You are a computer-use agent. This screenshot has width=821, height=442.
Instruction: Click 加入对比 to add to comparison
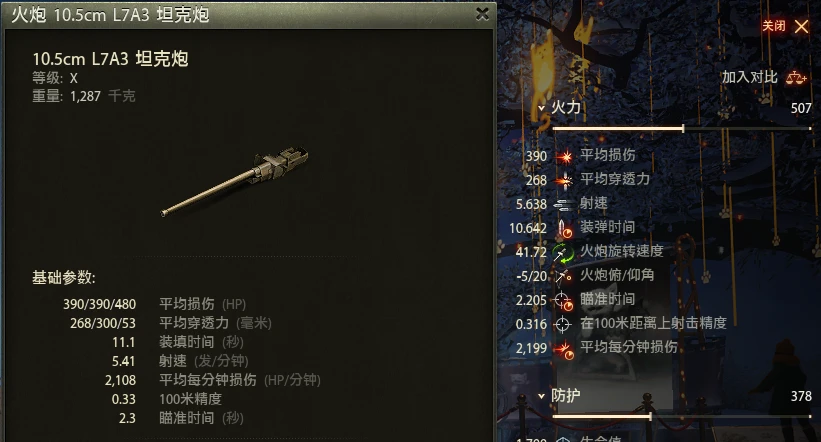(749, 78)
